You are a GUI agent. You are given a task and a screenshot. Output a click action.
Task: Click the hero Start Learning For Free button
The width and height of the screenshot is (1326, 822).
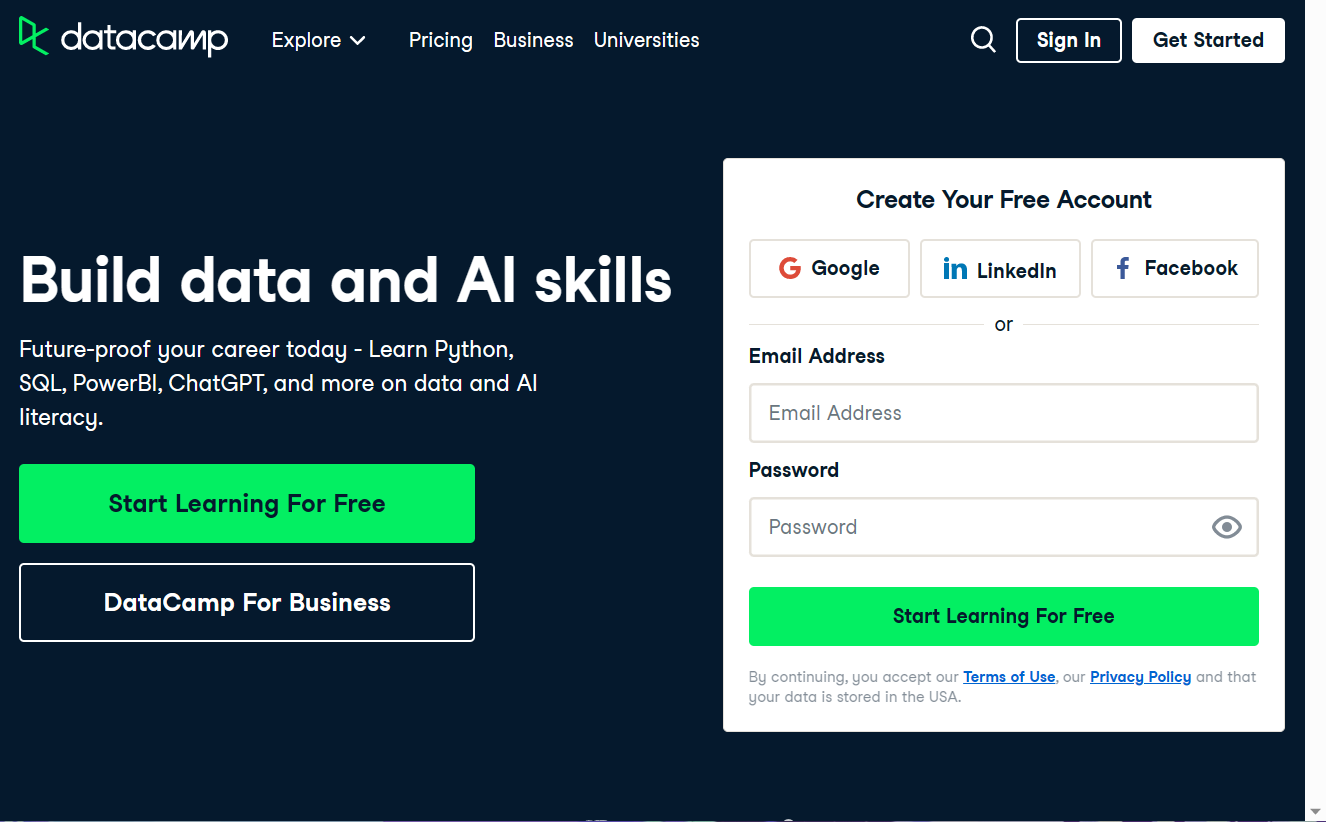tap(247, 503)
